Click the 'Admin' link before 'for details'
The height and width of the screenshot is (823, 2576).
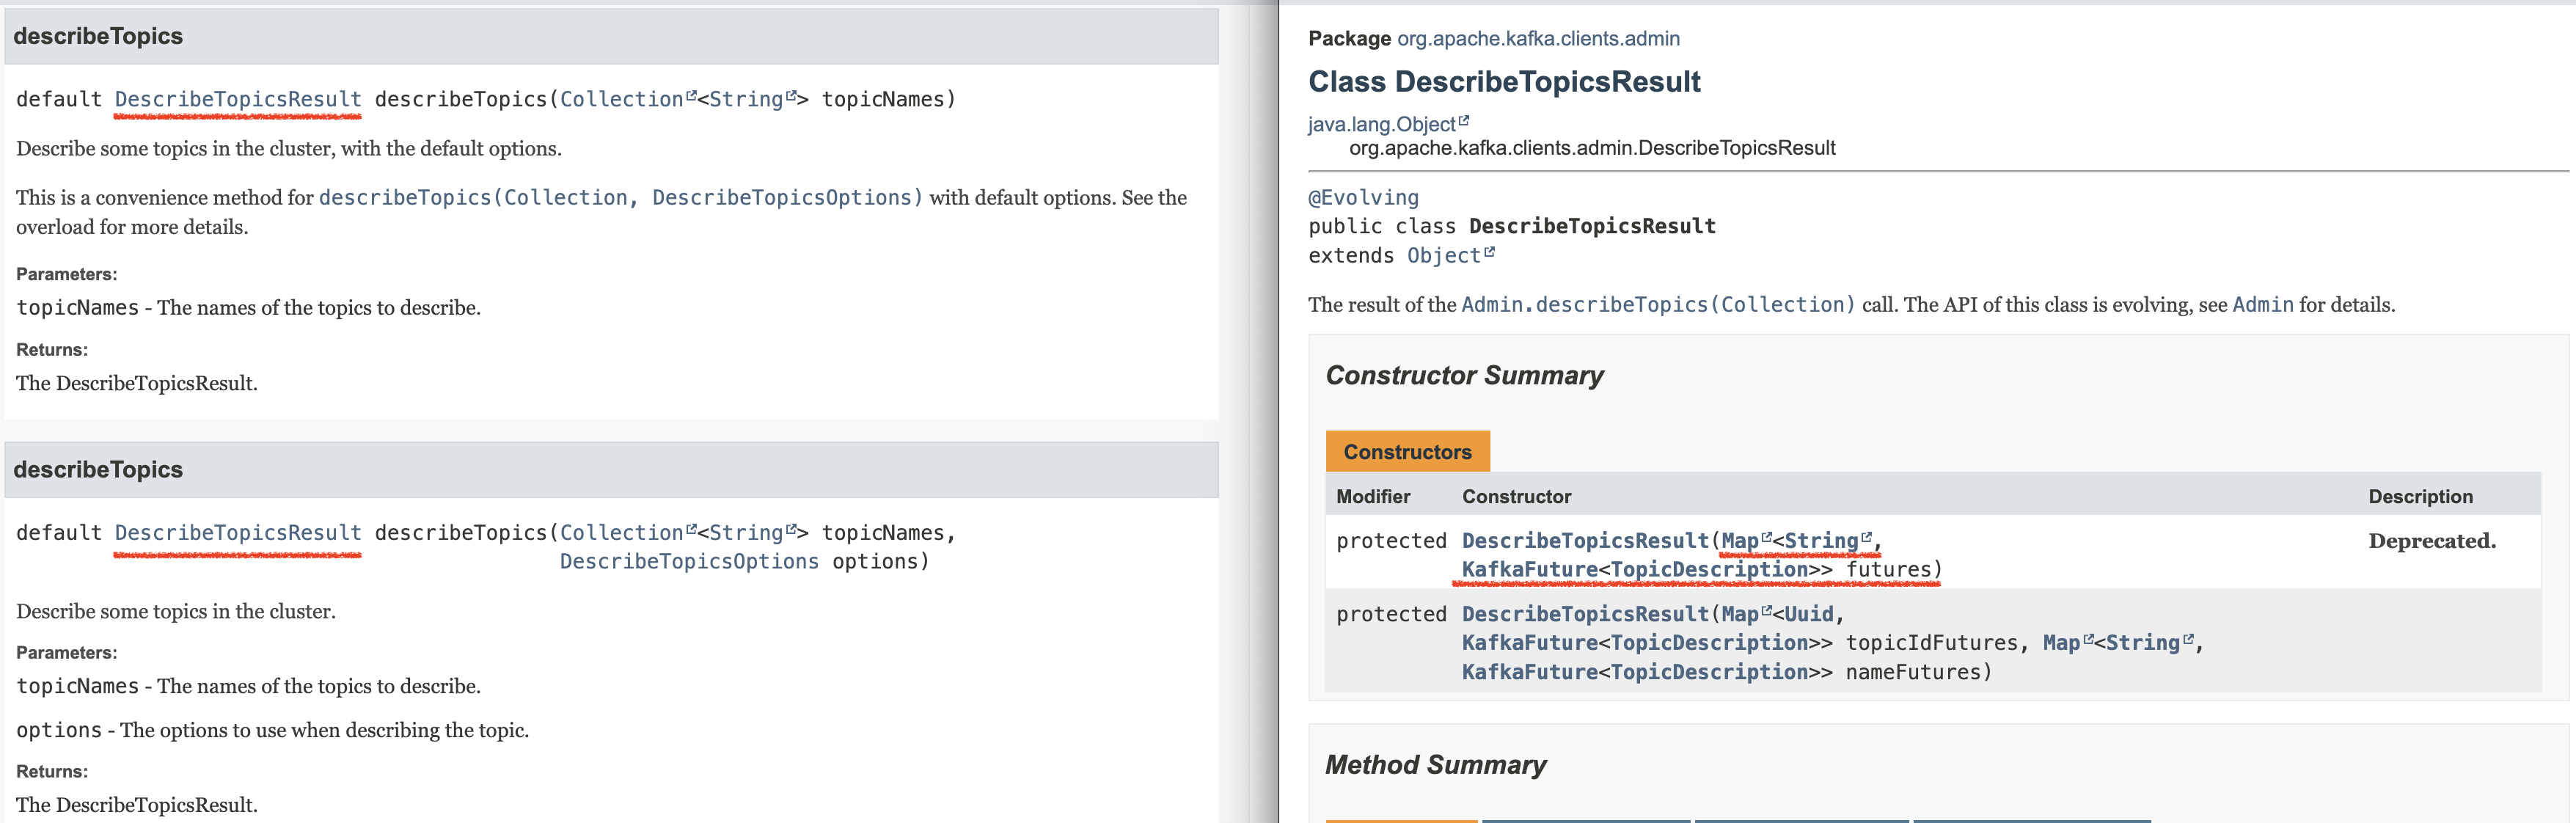(2262, 304)
